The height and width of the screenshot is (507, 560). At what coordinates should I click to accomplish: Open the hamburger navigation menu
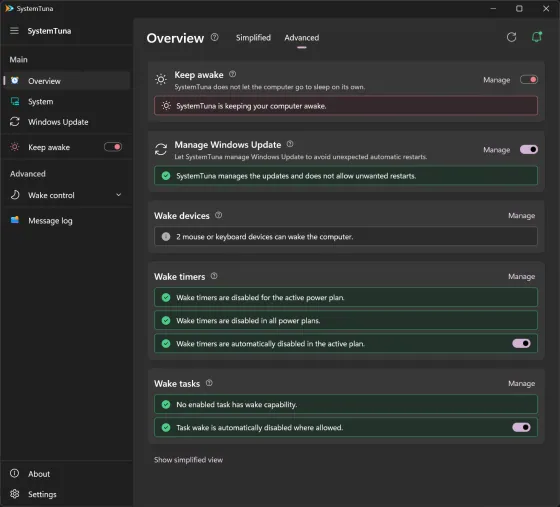pos(14,31)
